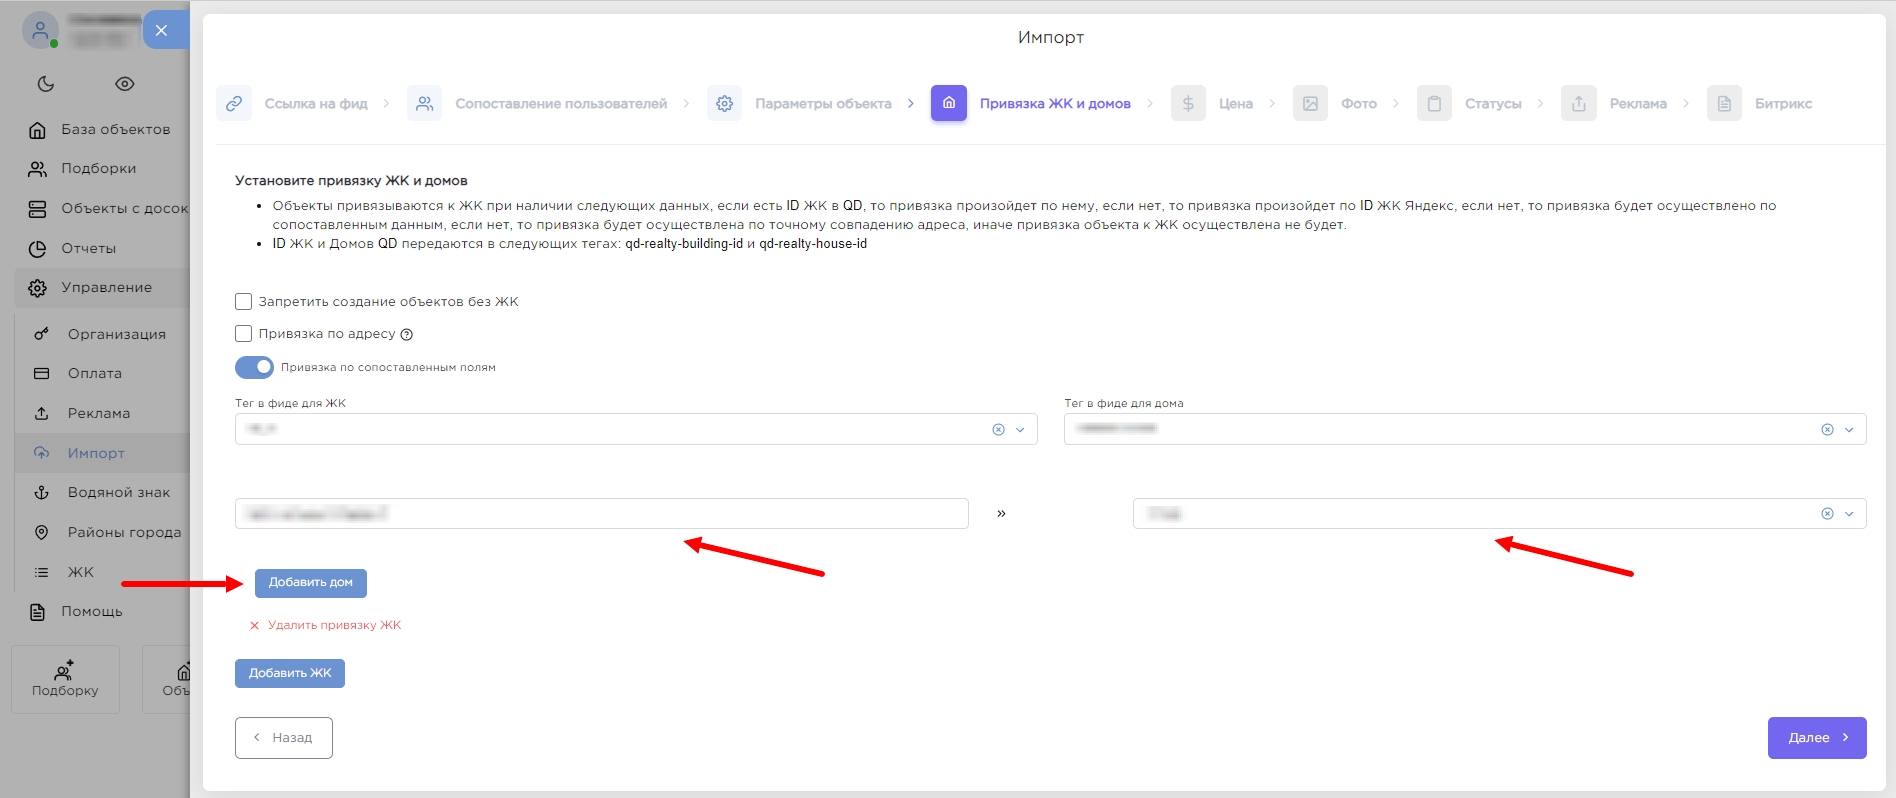Open ЖК submenu item in sidebar
This screenshot has width=1896, height=798.
[x=102, y=572]
